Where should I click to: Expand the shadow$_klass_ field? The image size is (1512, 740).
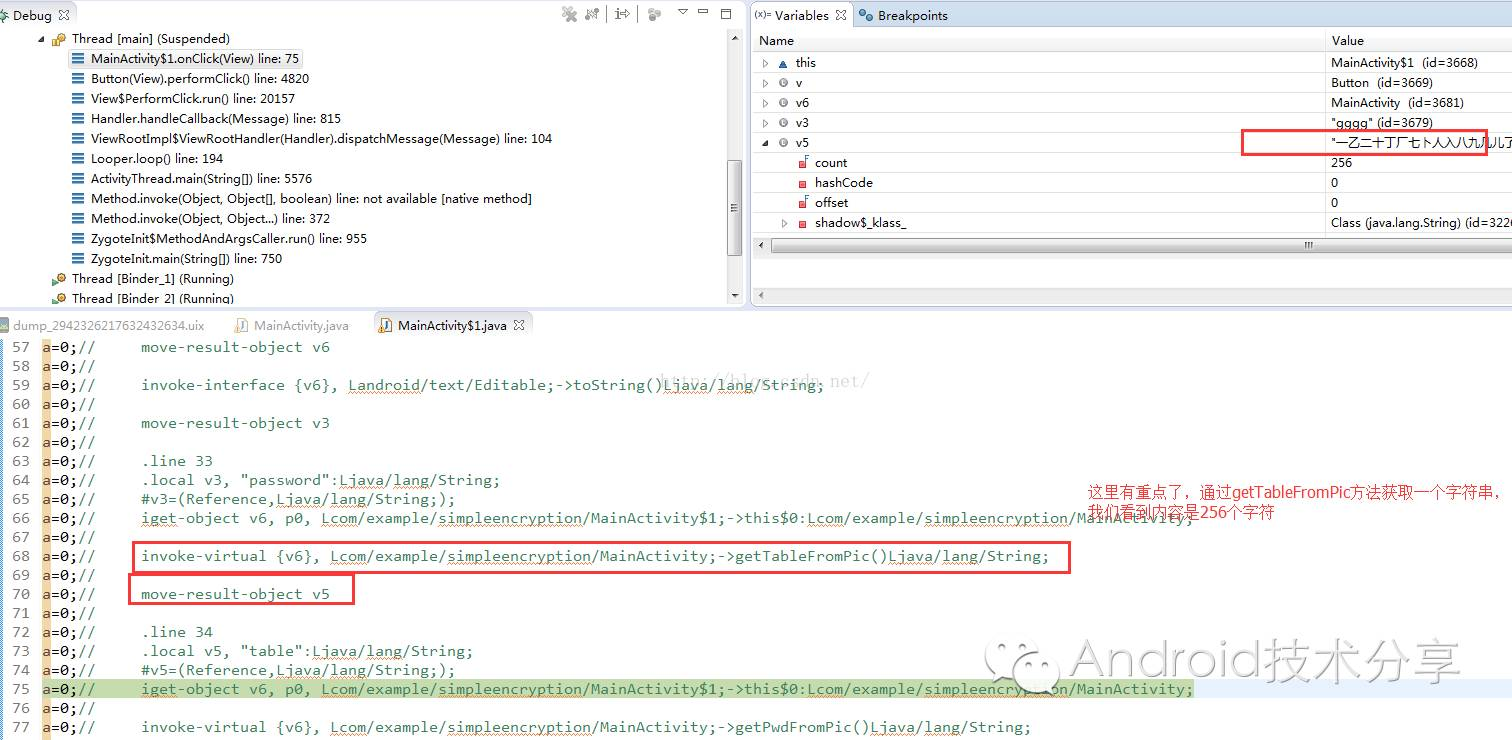[x=785, y=223]
